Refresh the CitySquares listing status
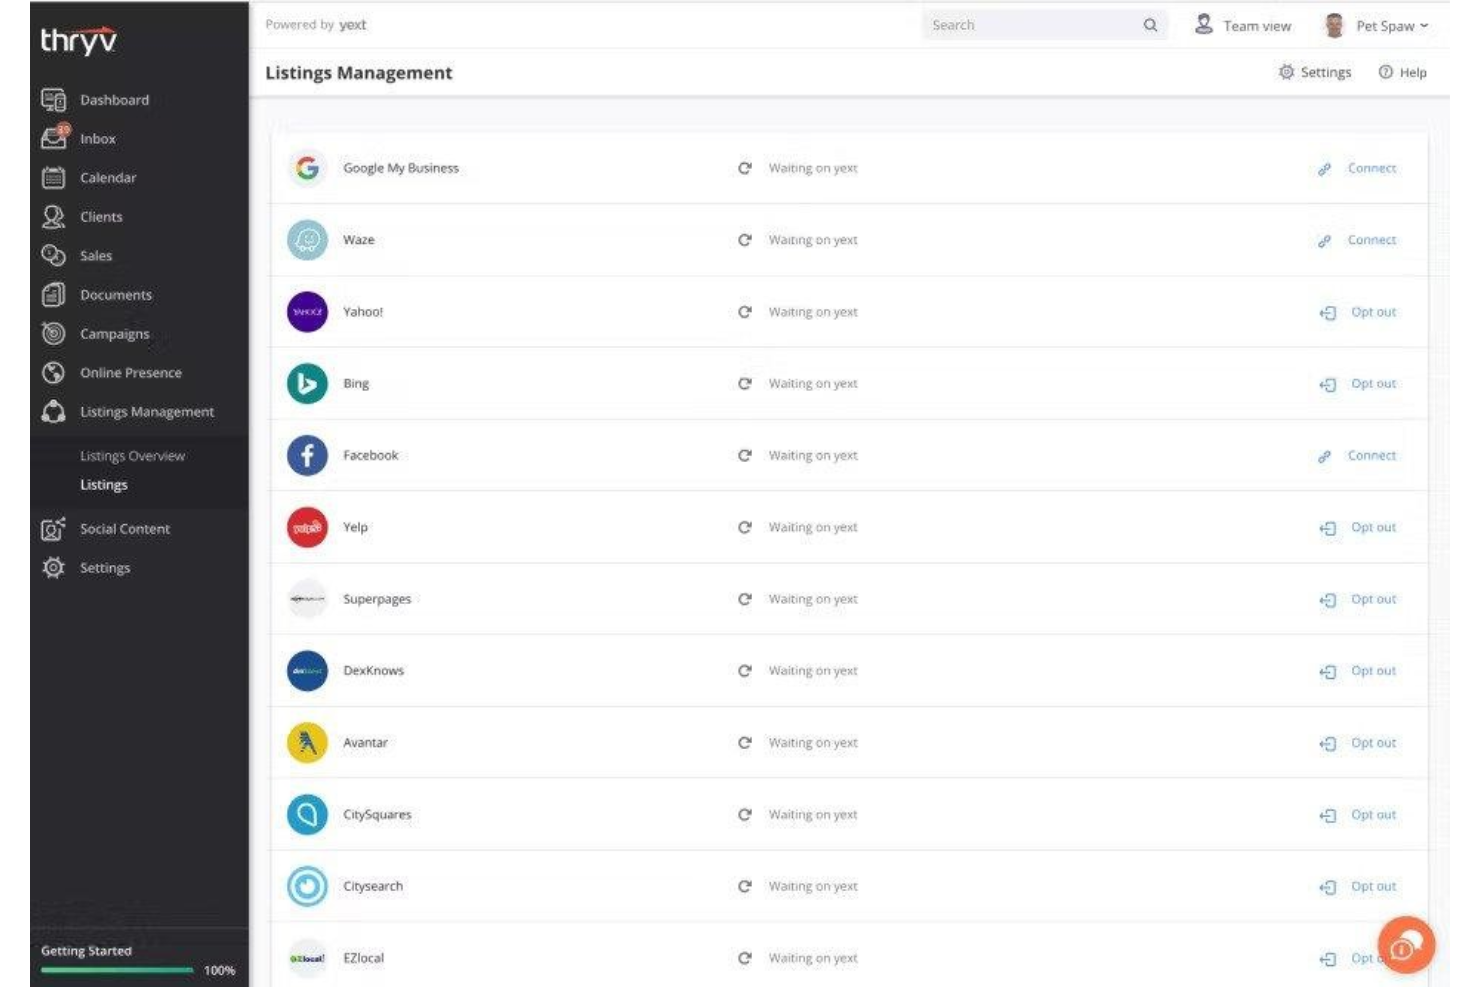 pos(744,815)
